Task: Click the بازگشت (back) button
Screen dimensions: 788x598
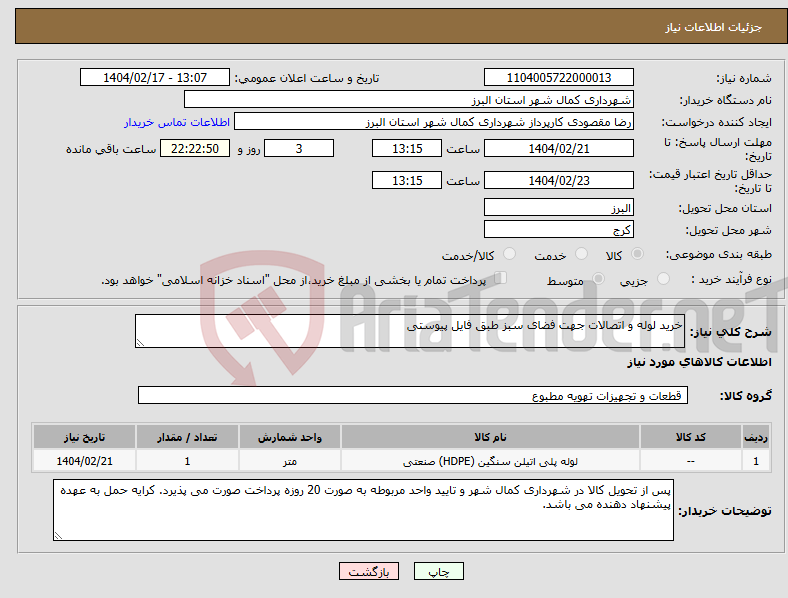Action: click(369, 571)
